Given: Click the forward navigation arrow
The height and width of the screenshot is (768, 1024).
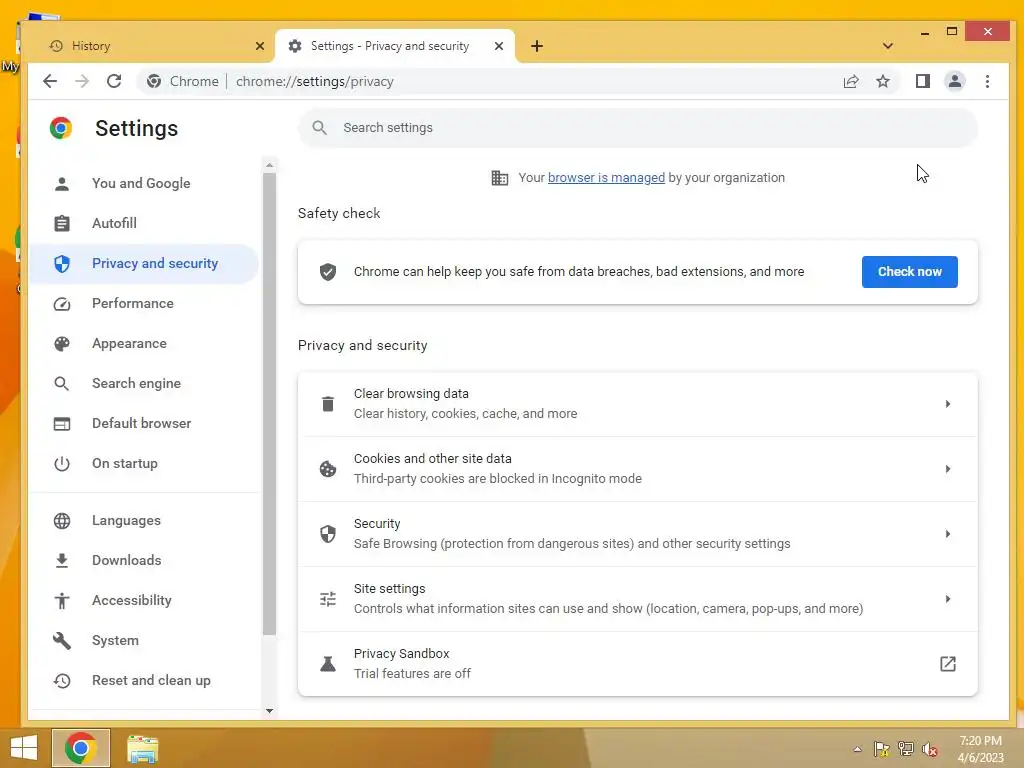Looking at the screenshot, I should (82, 81).
